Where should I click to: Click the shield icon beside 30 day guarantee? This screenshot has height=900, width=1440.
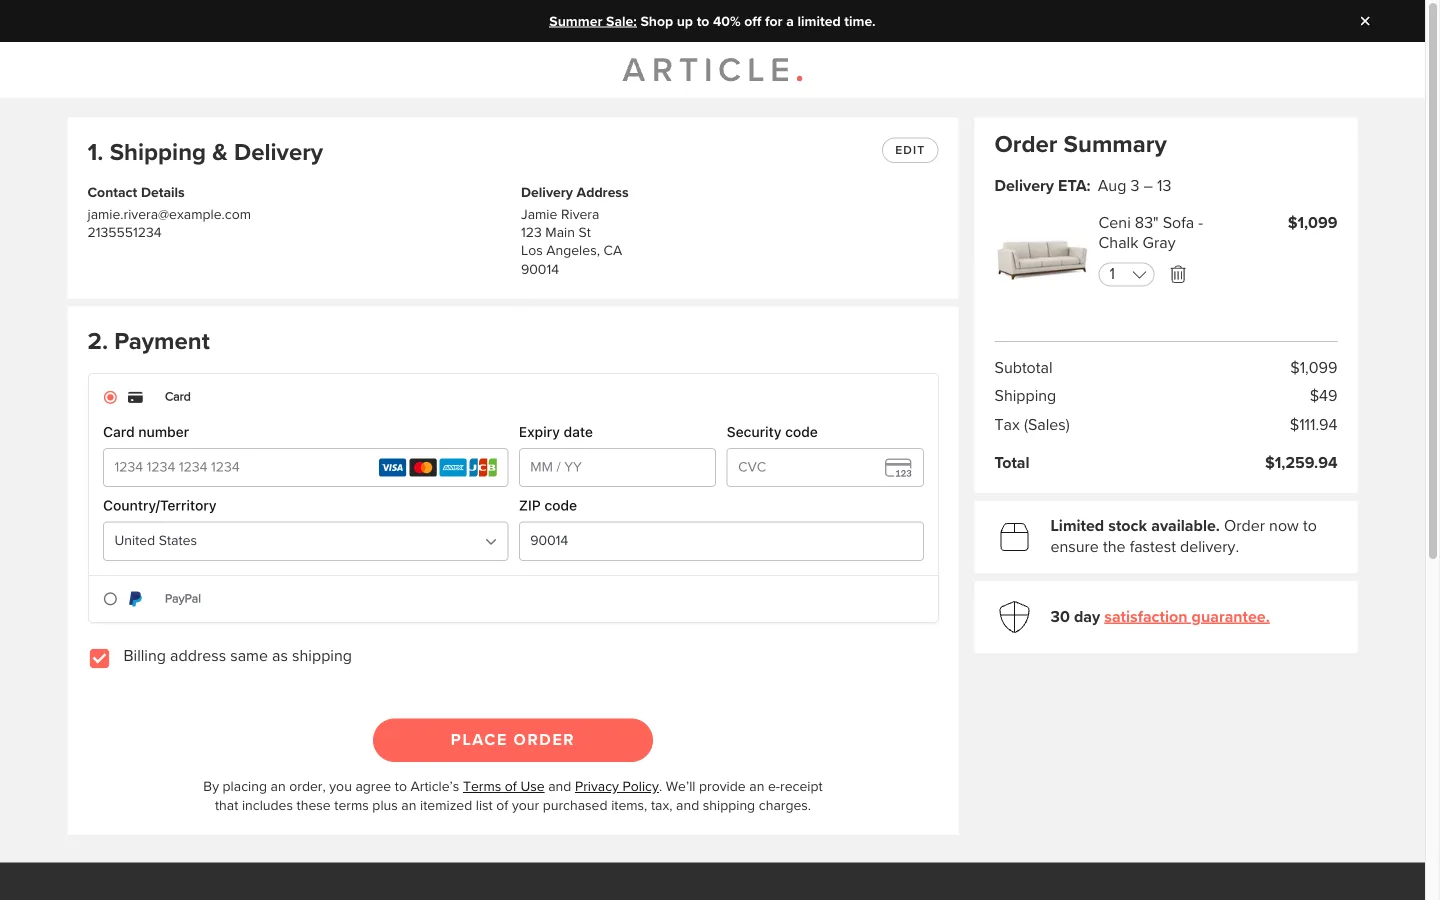[x=1014, y=617]
